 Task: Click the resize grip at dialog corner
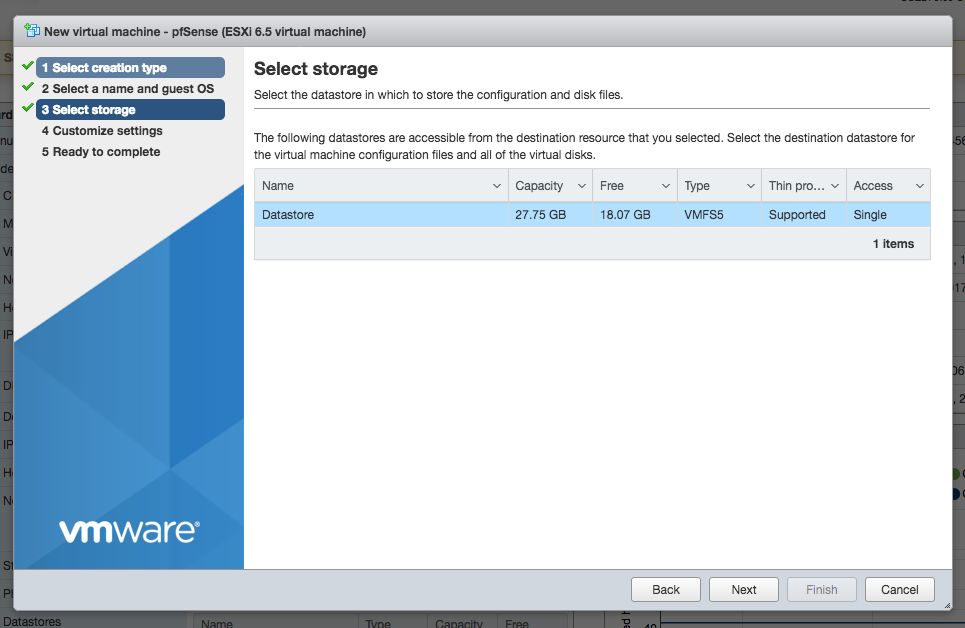tap(944, 604)
